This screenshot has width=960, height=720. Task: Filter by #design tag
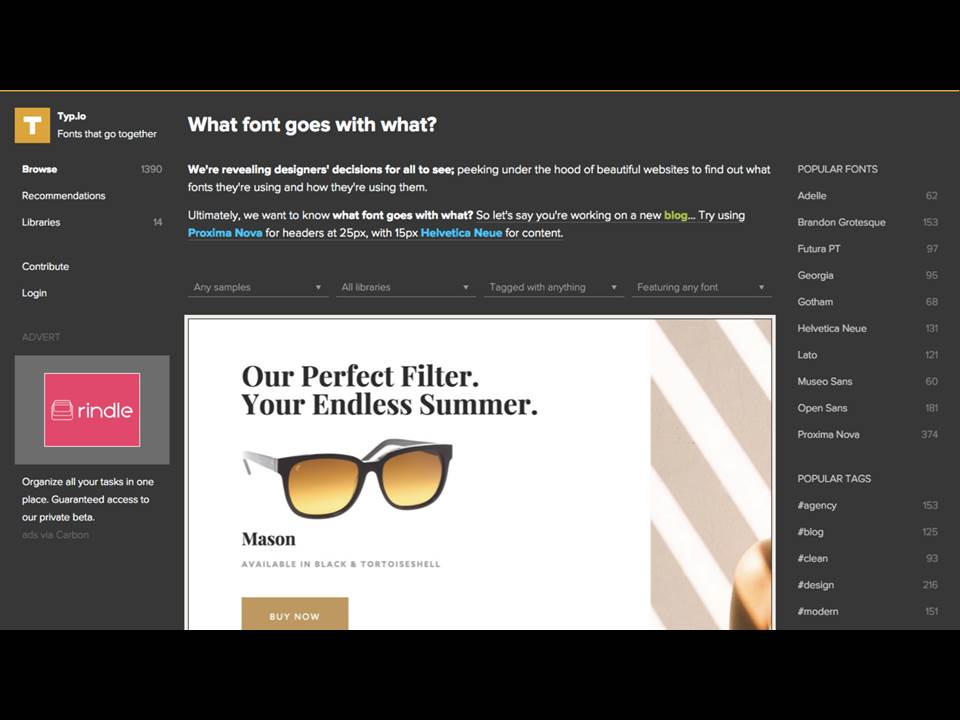[x=816, y=585]
